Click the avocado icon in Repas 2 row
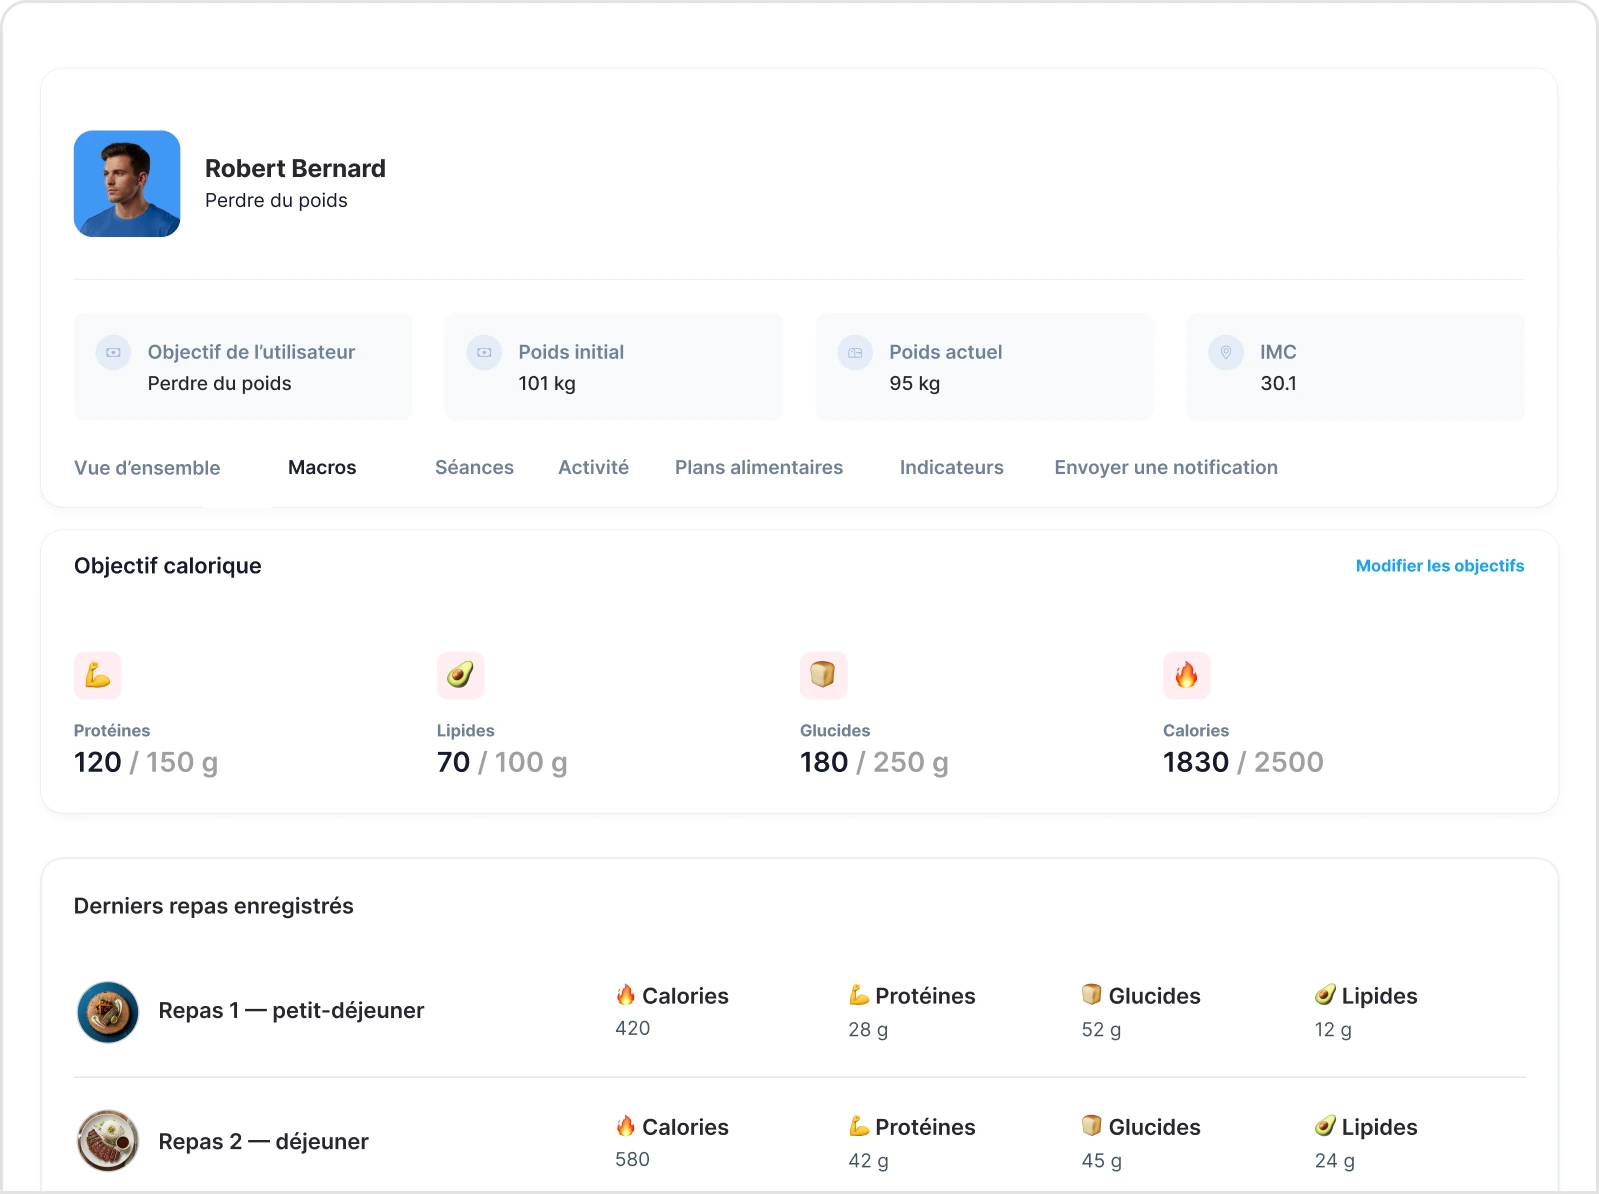1599x1194 pixels. [1325, 1126]
